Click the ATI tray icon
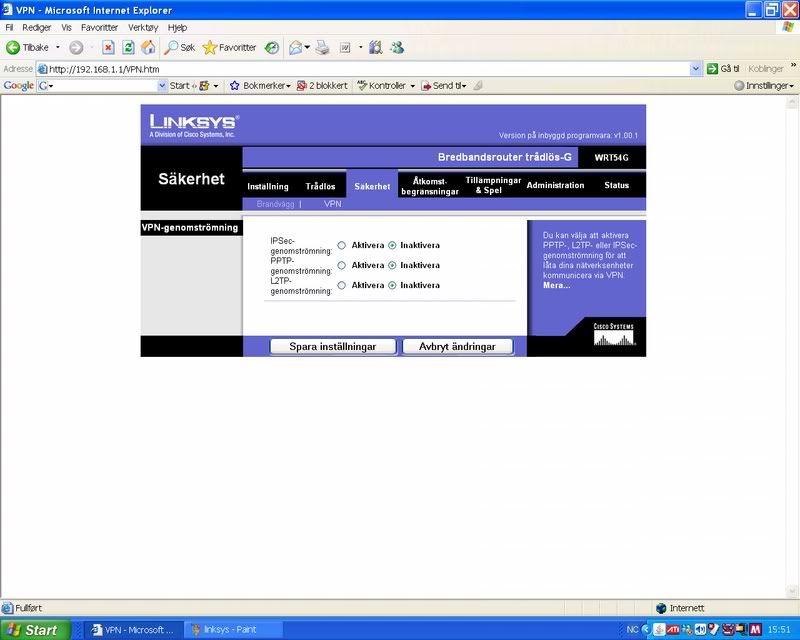This screenshot has width=800, height=640. click(x=673, y=629)
